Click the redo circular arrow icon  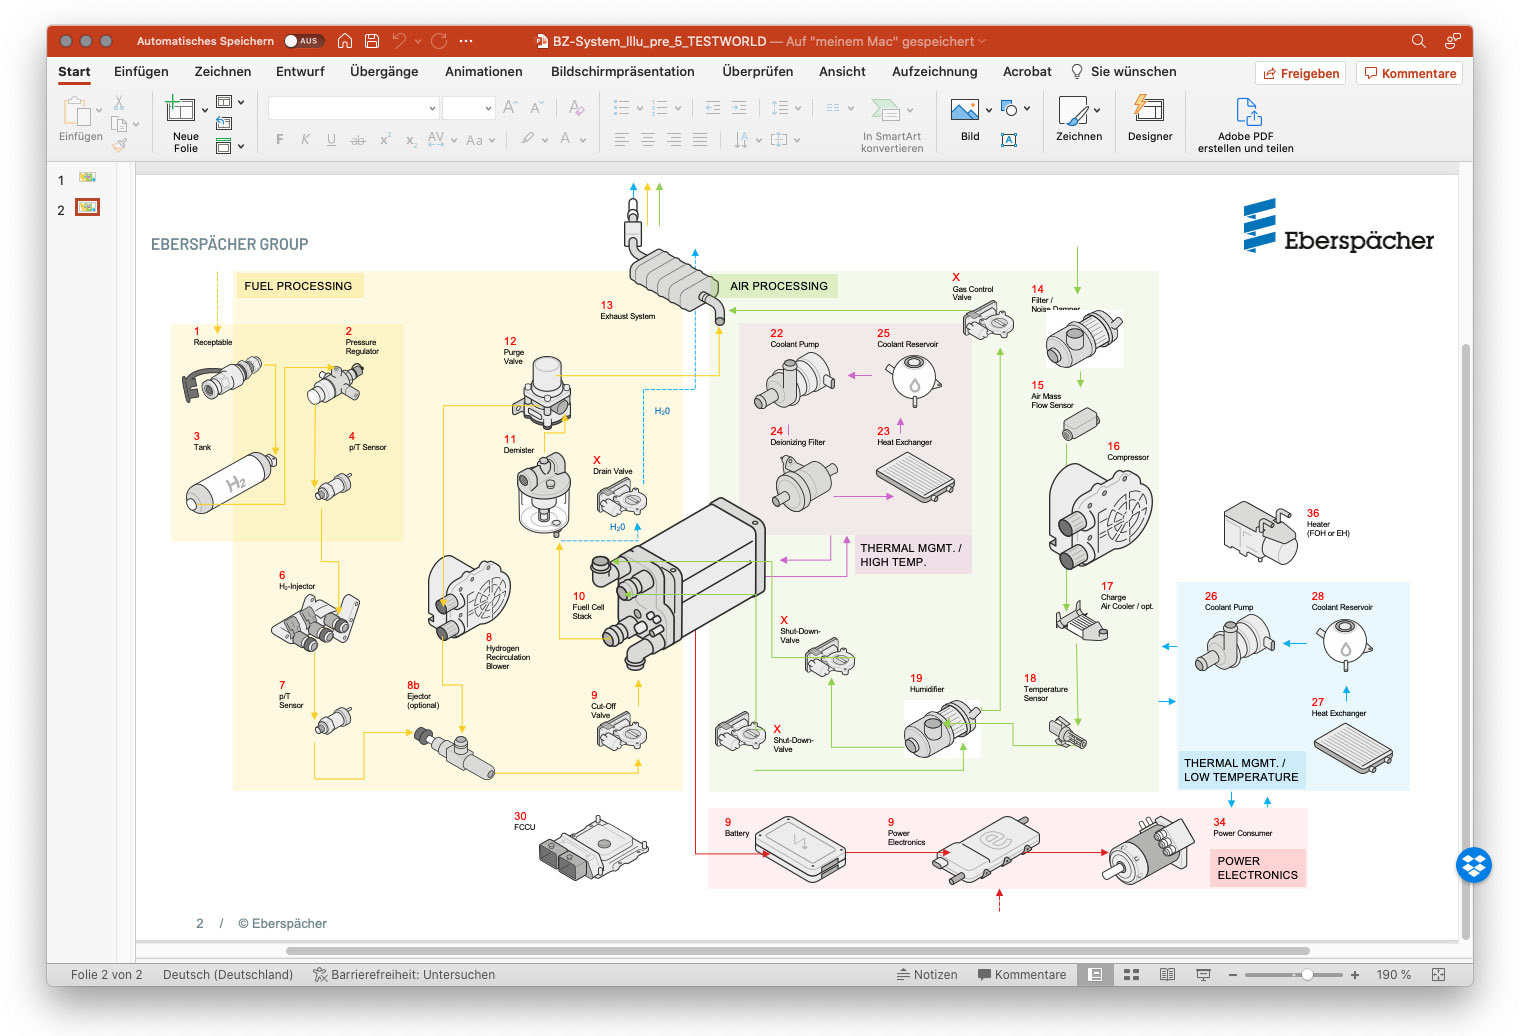[439, 41]
